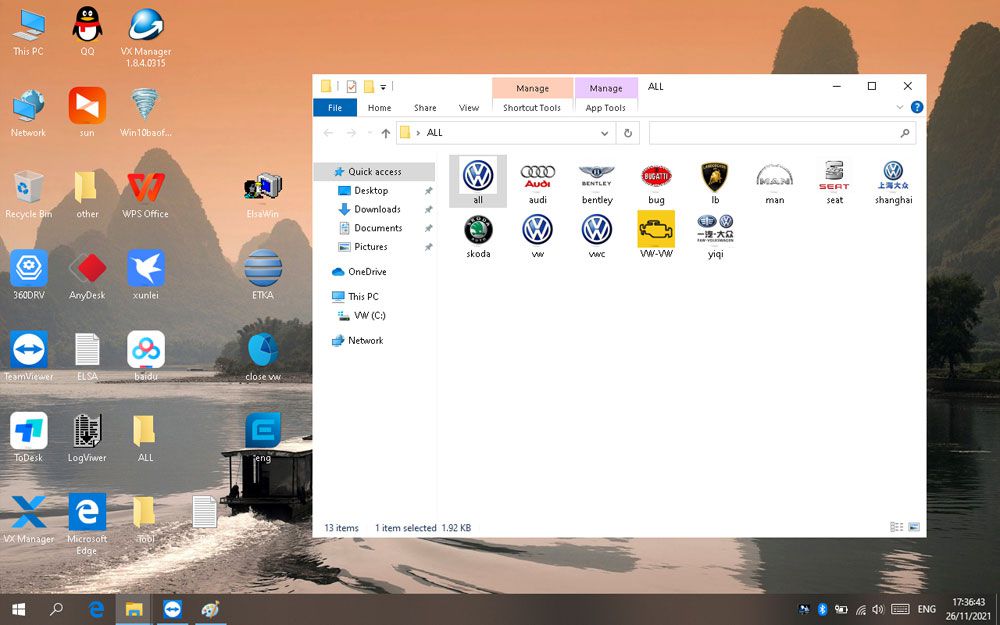Switch to the Share ribbon tab

[x=425, y=108]
